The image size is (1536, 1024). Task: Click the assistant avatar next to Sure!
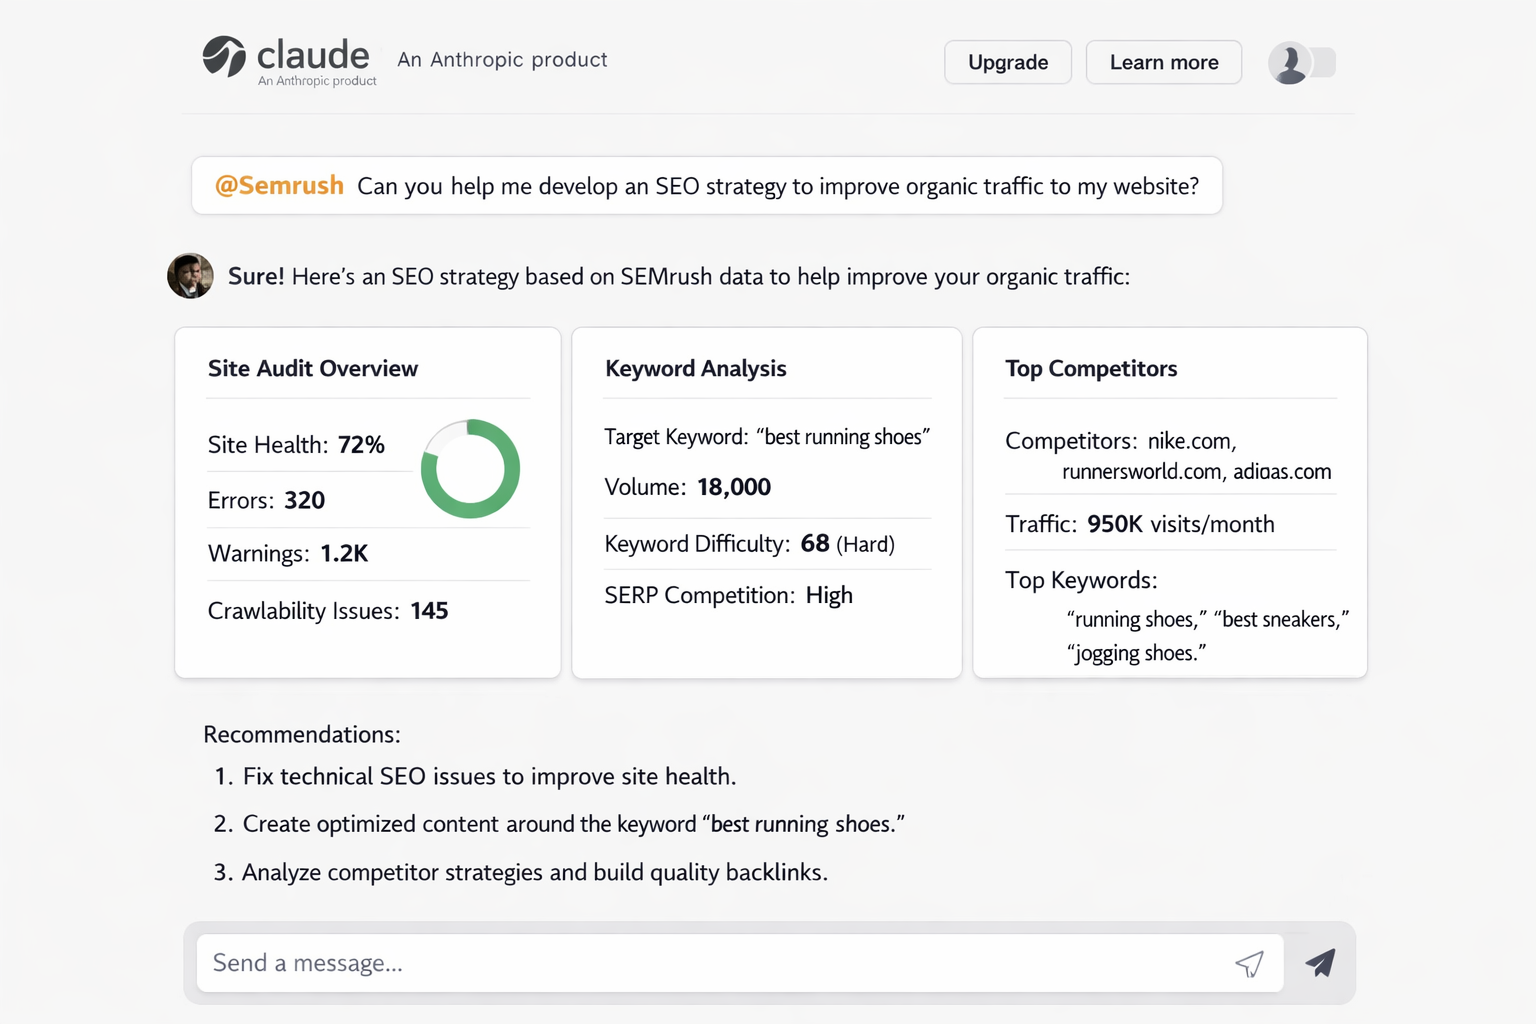pos(190,276)
